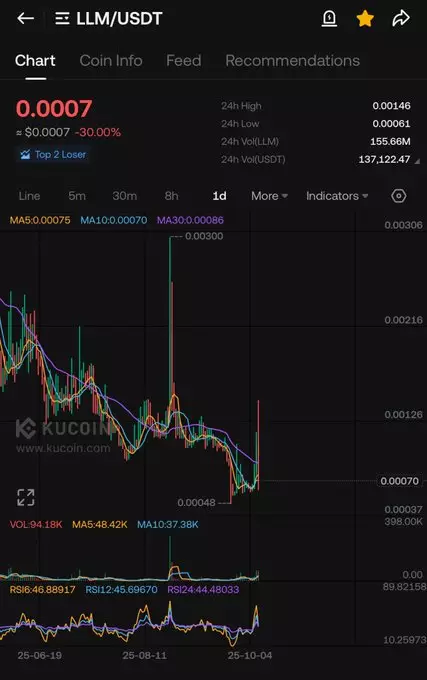
Task: Go to Recommendations tab
Action: [x=293, y=61]
